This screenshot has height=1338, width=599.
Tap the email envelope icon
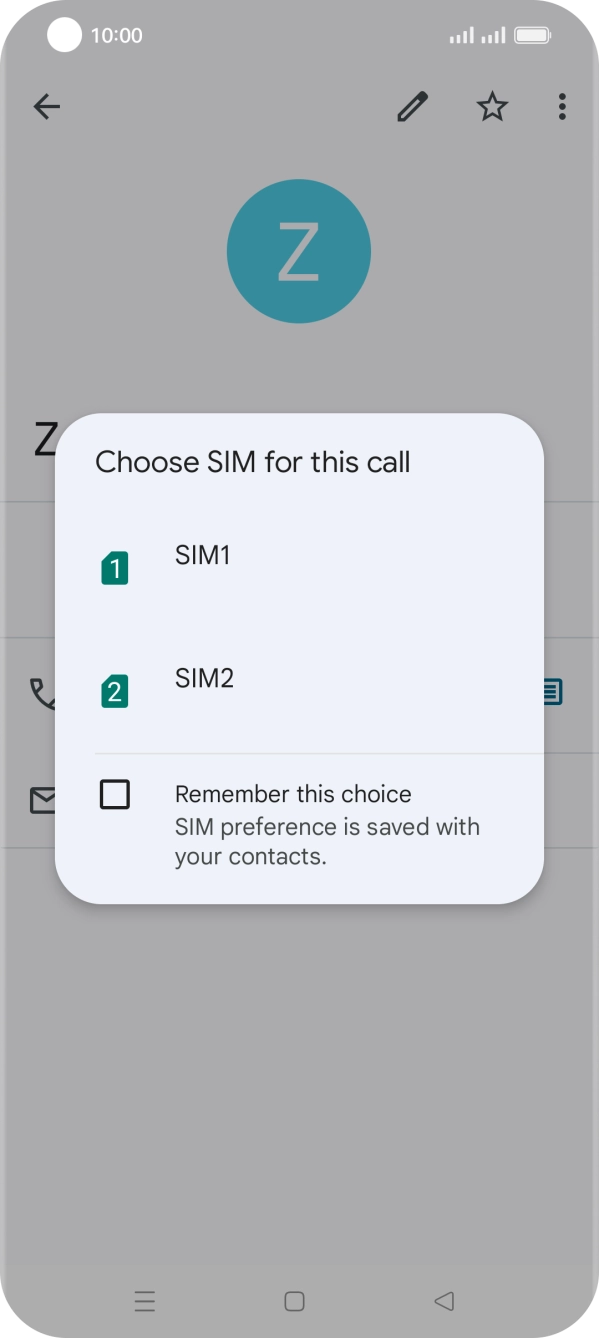coord(45,800)
